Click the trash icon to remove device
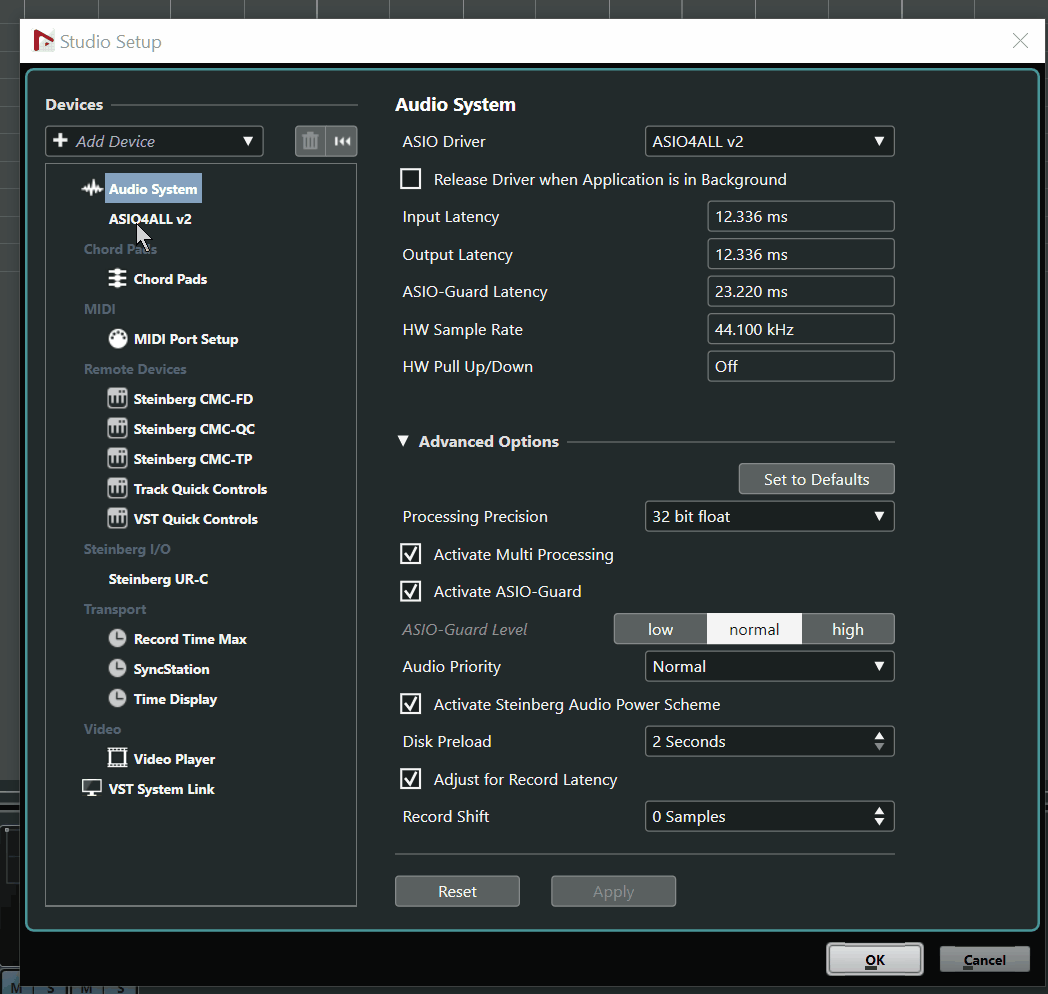The width and height of the screenshot is (1048, 994). click(x=310, y=141)
